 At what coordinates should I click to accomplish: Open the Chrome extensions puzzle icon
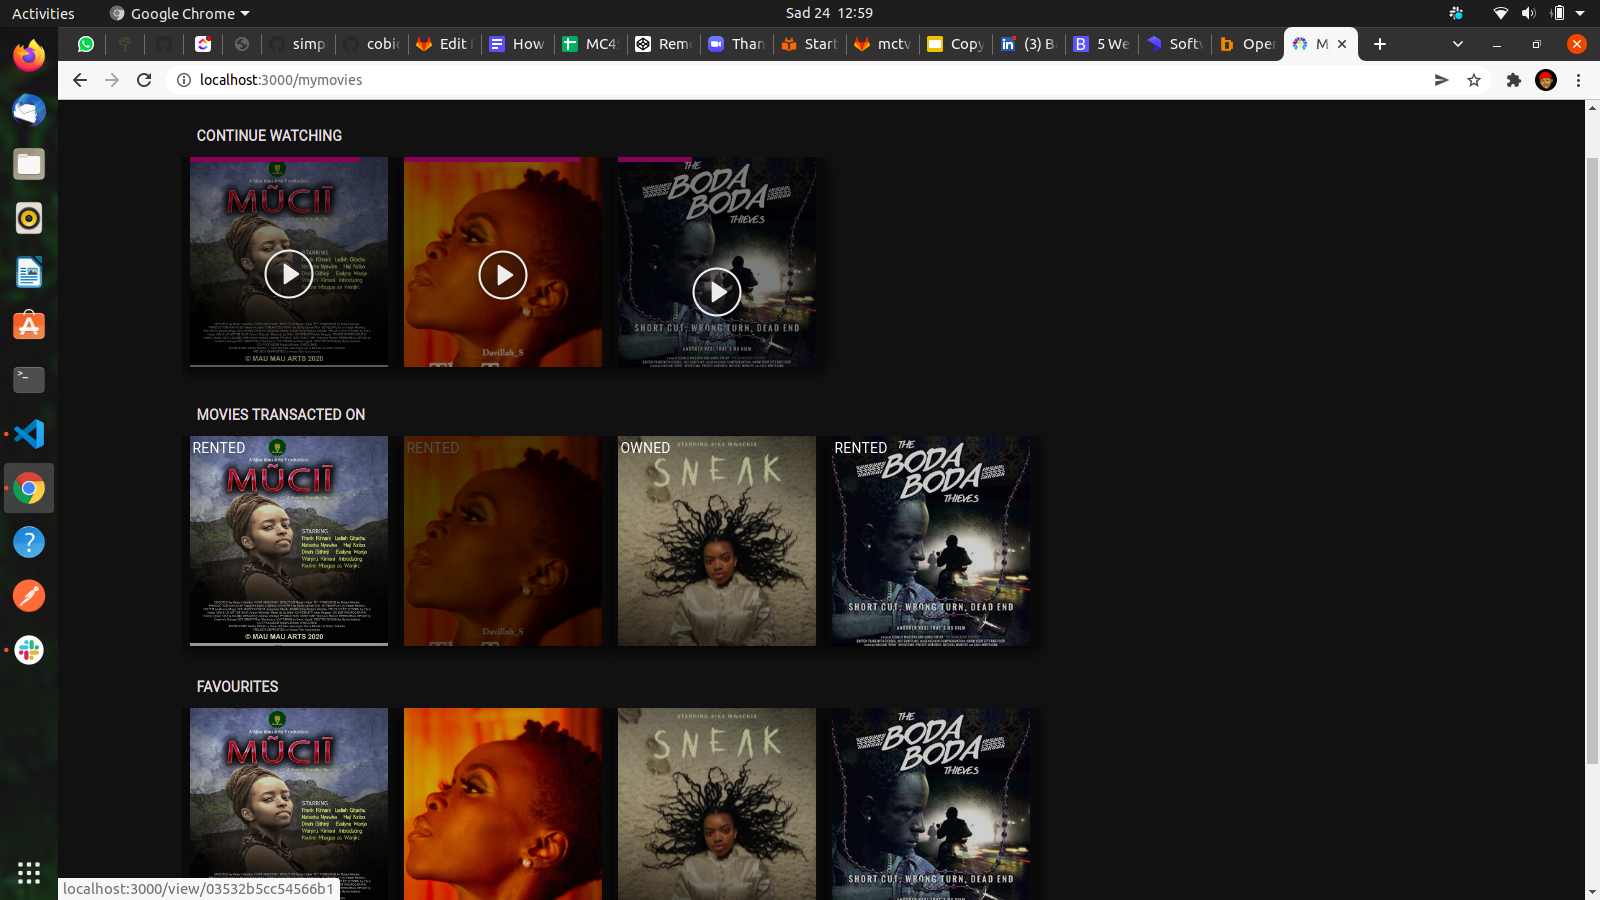click(1514, 80)
